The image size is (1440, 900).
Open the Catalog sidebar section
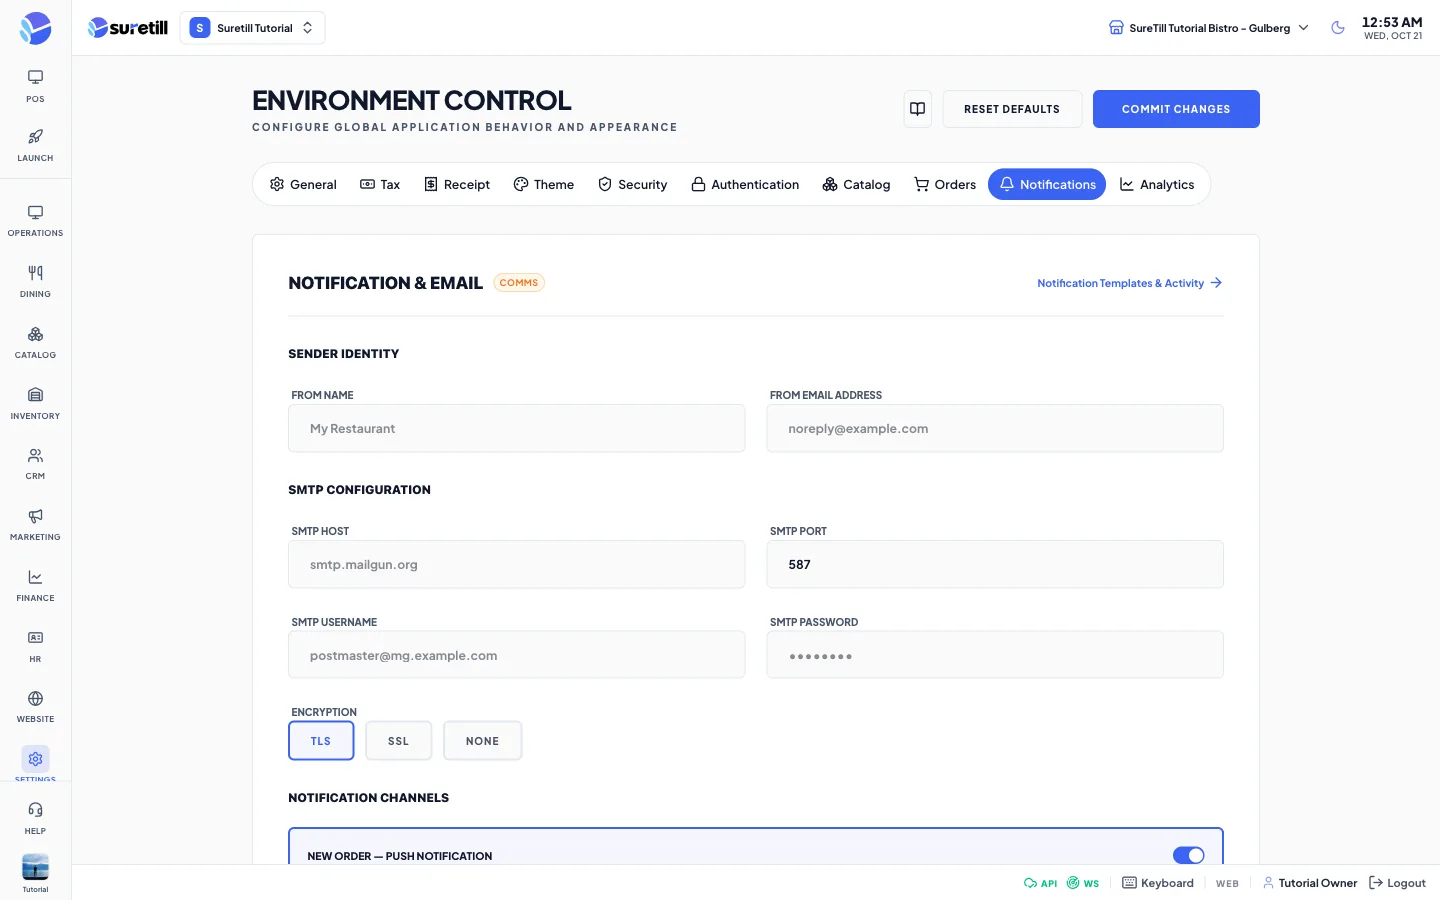pyautogui.click(x=35, y=343)
